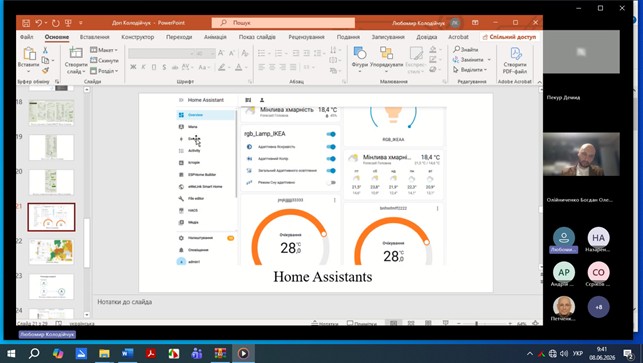Click Undo arrow in PowerPoint title bar
This screenshot has width=643, height=363.
click(x=39, y=23)
